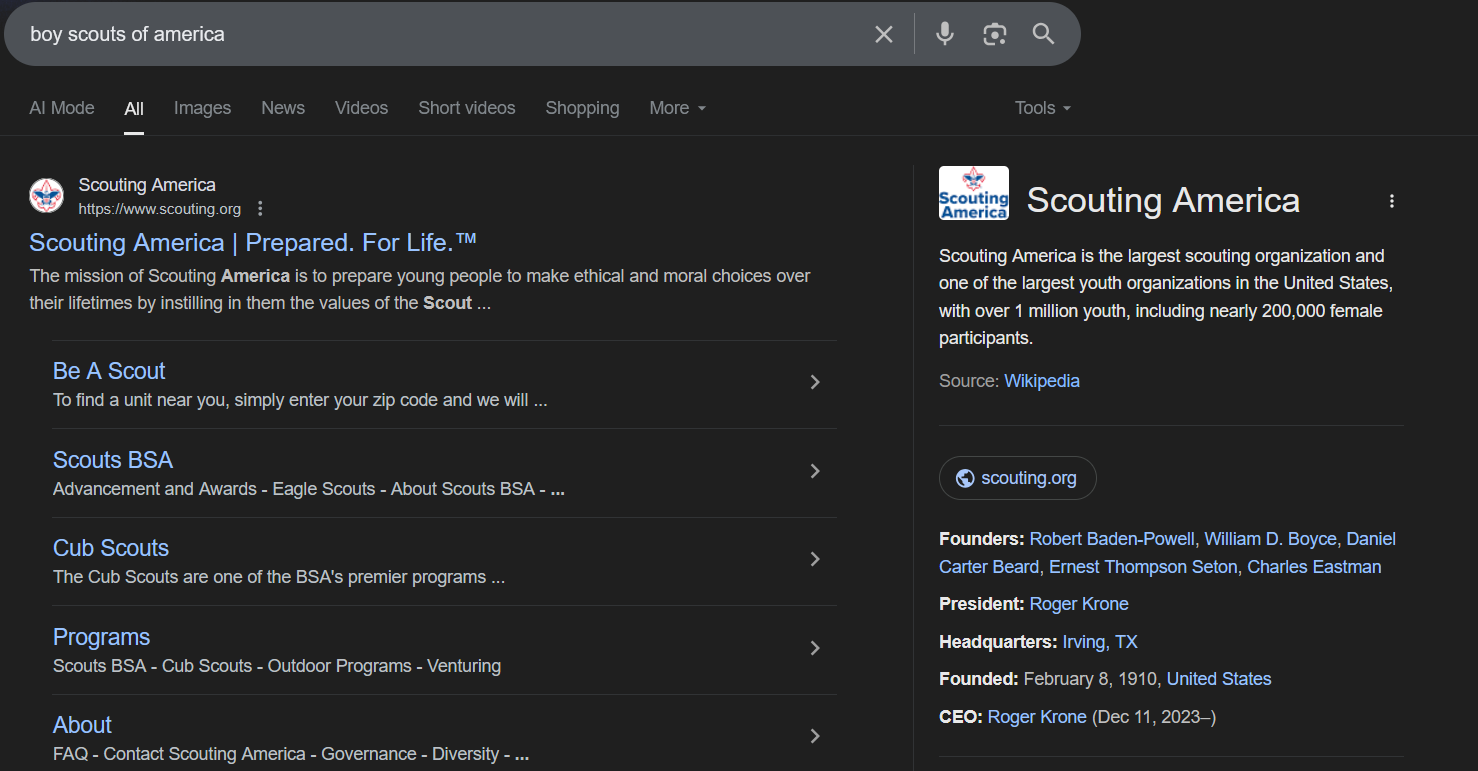Open the About sitelink
Viewport: 1478px width, 771px height.
click(x=82, y=725)
